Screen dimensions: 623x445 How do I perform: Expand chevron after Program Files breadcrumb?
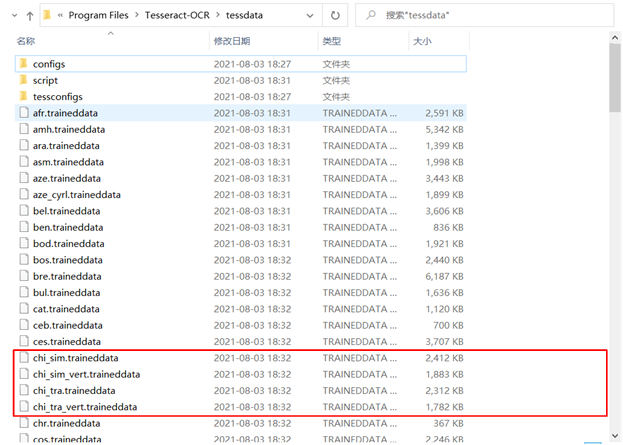(137, 15)
